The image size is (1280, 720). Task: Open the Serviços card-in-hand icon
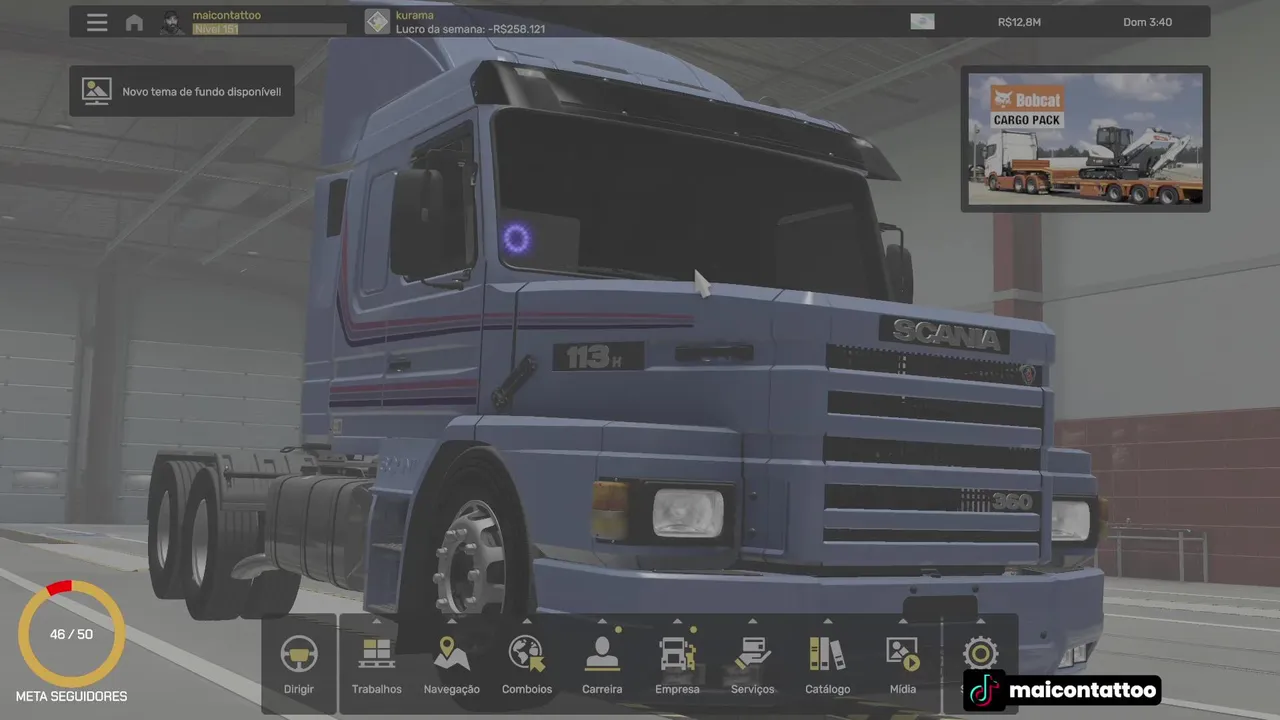[x=752, y=654]
